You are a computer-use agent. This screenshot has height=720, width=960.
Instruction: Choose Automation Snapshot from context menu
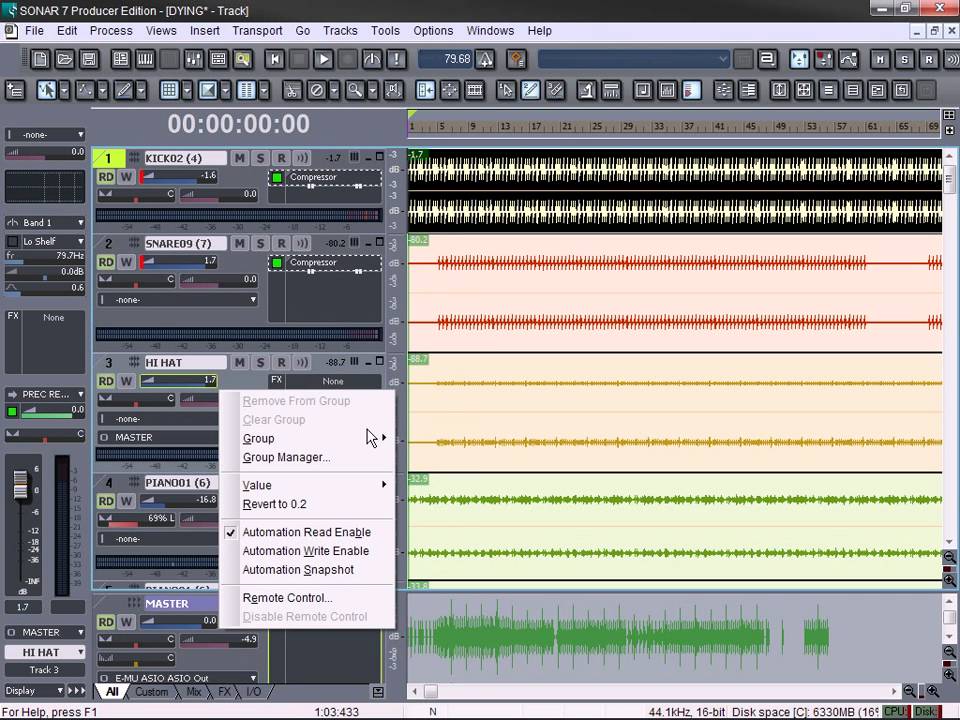298,570
